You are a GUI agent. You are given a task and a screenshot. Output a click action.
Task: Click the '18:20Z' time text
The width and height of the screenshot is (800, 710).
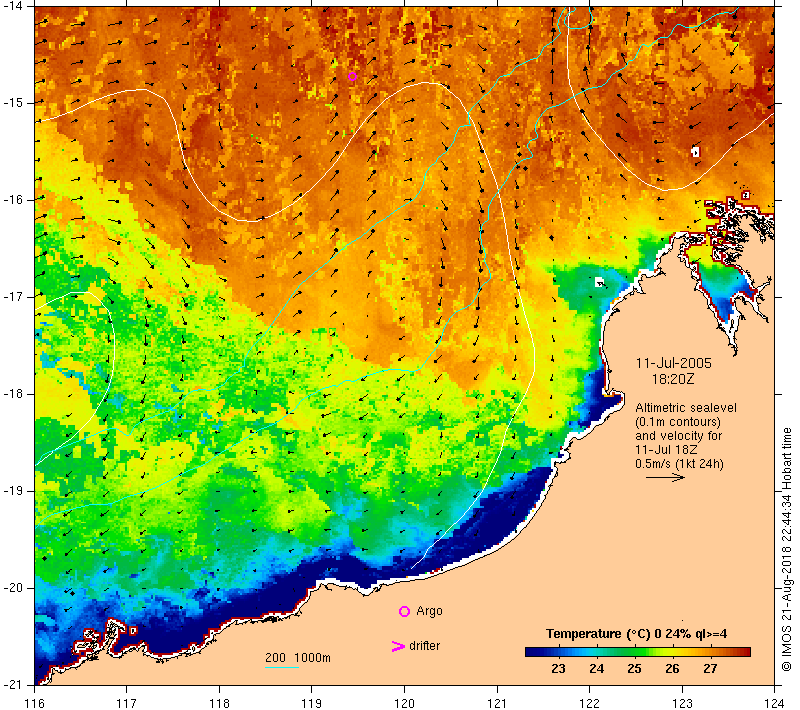tap(673, 379)
